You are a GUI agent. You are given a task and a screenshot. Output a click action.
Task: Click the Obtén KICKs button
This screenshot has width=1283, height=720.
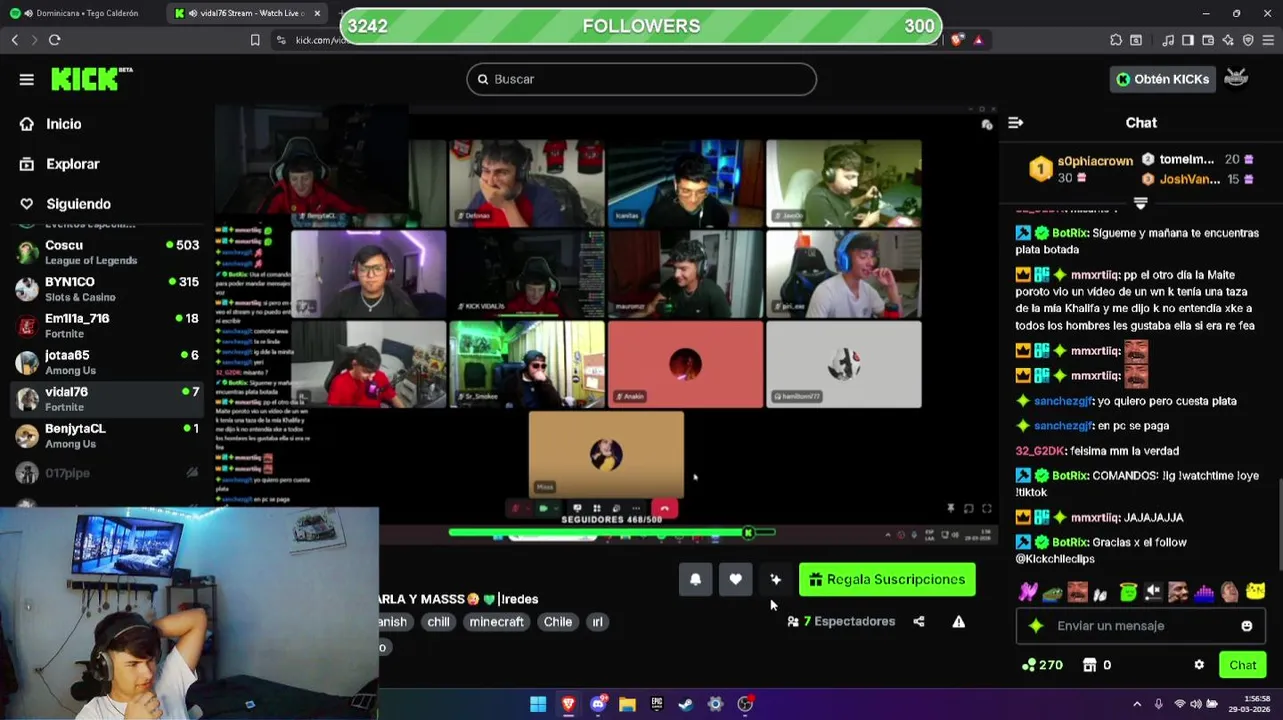click(1162, 79)
